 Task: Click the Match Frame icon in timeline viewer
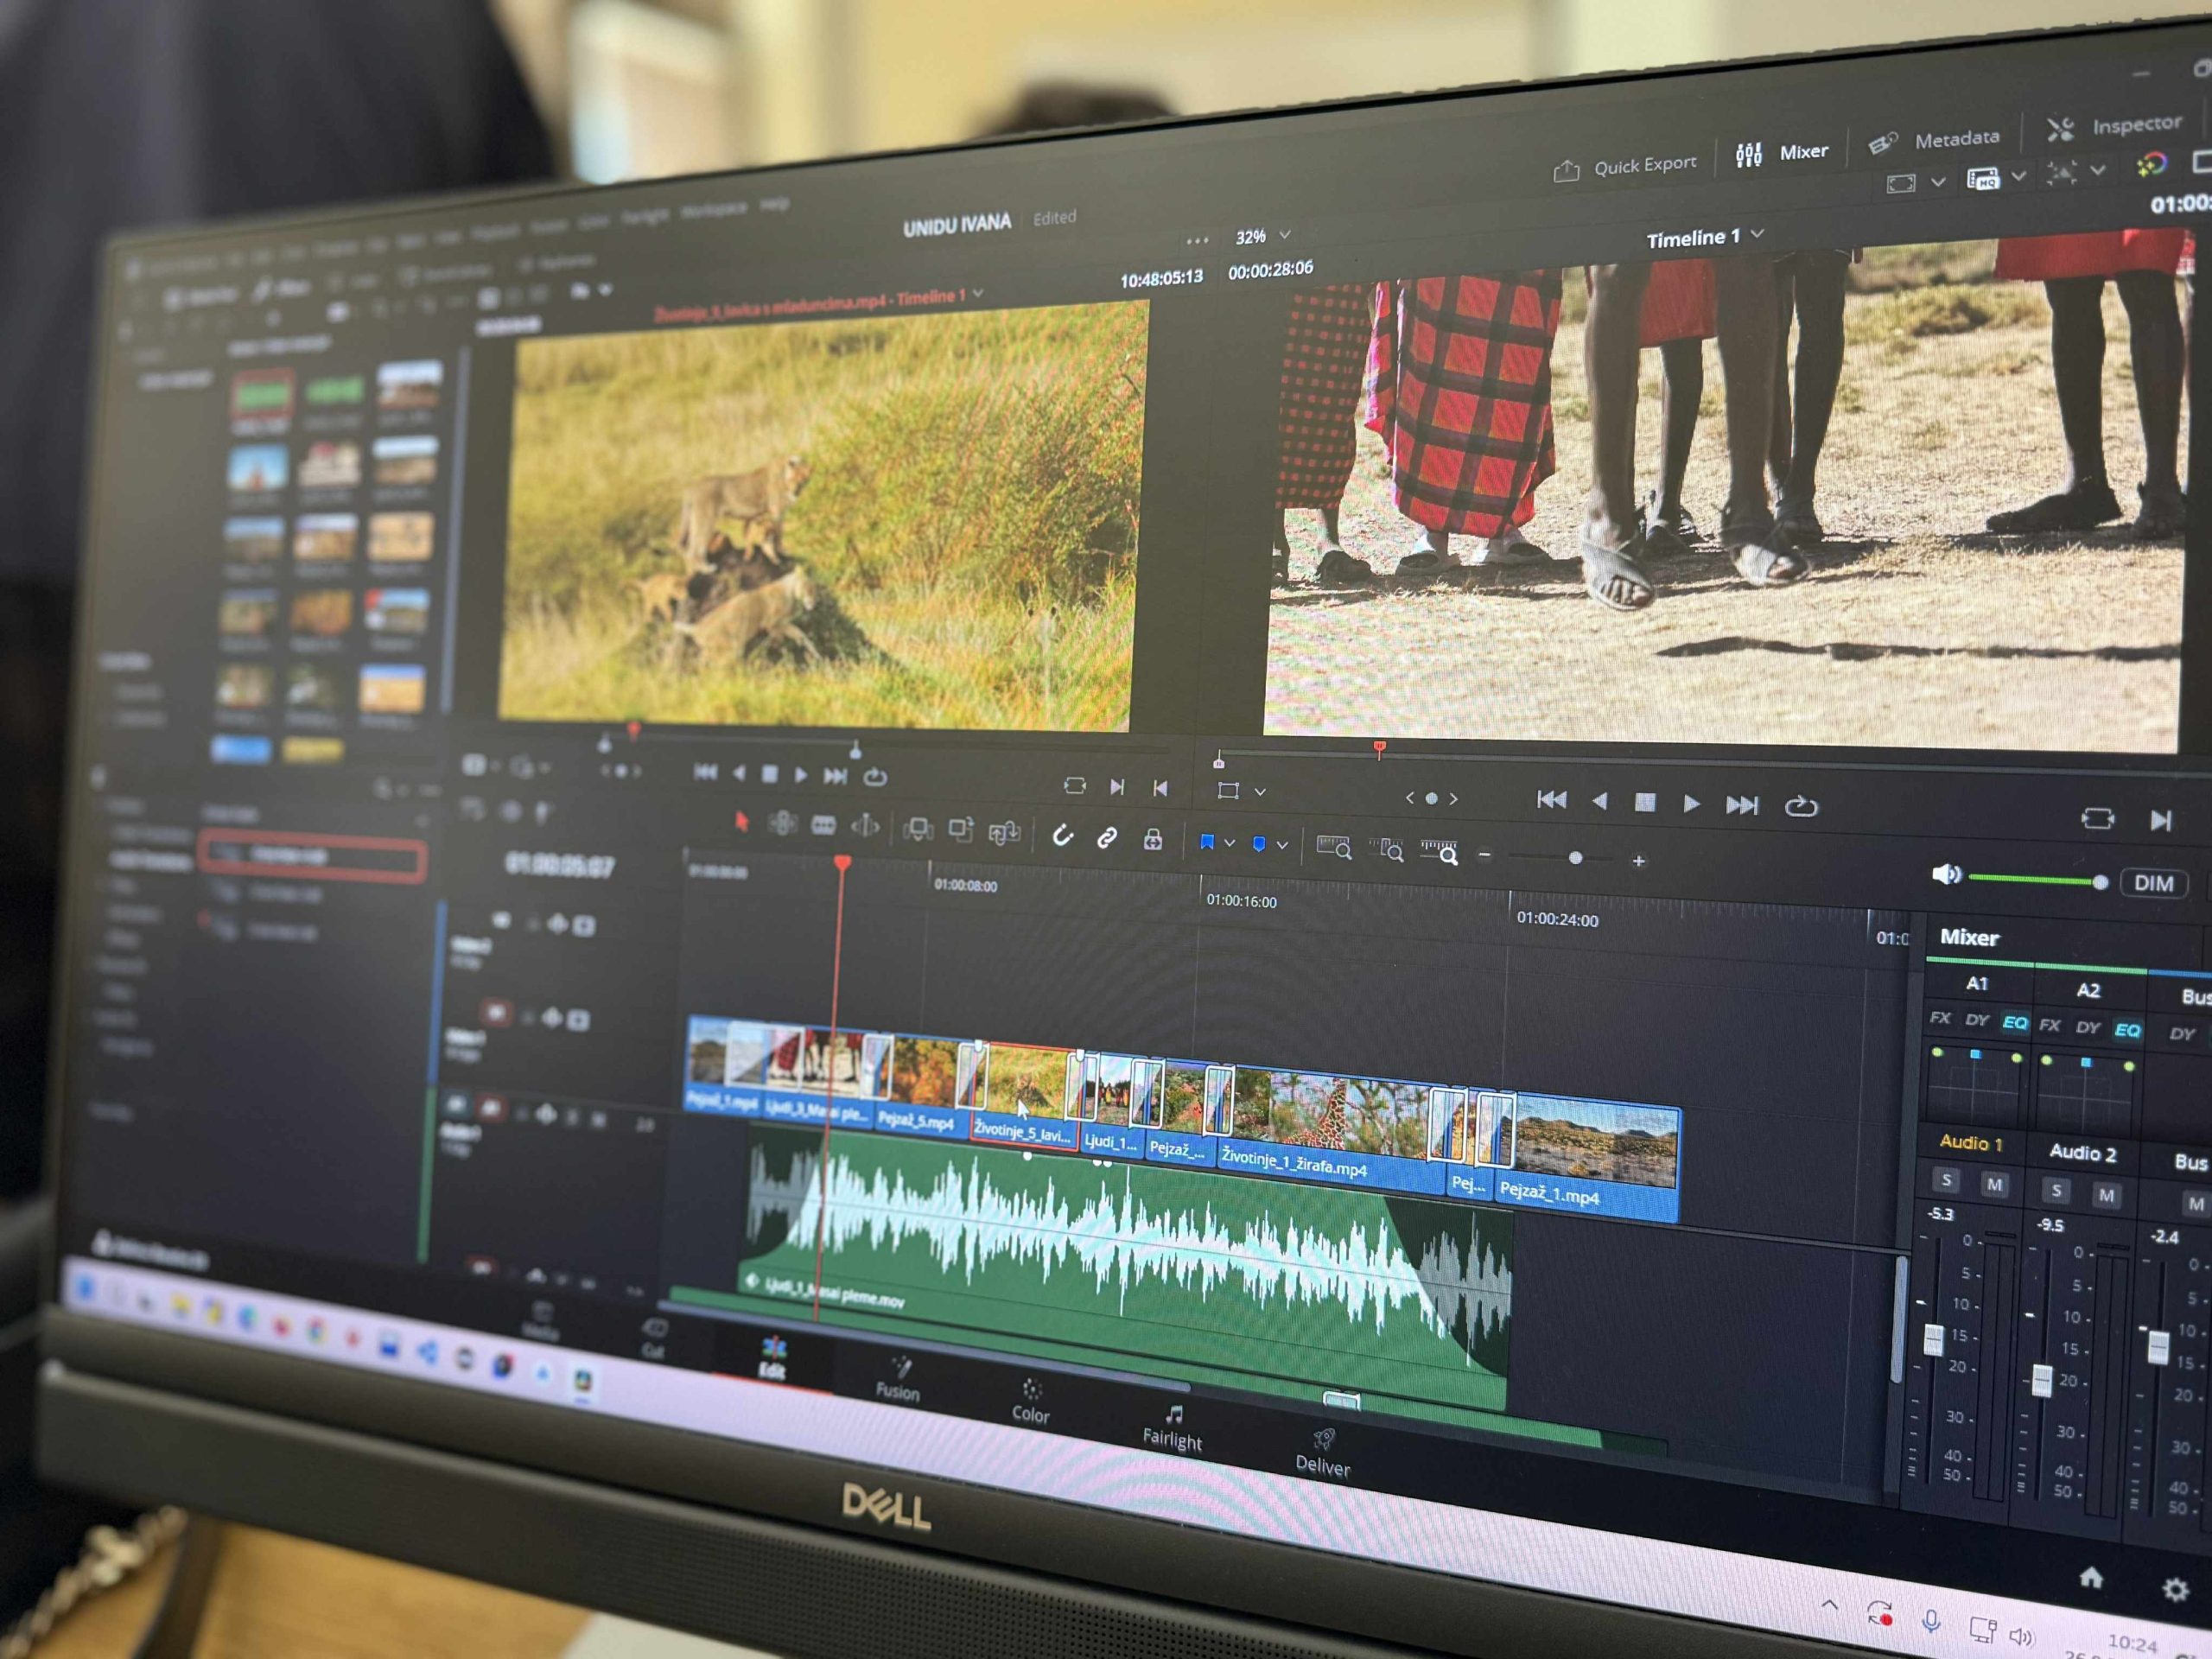tap(2098, 819)
